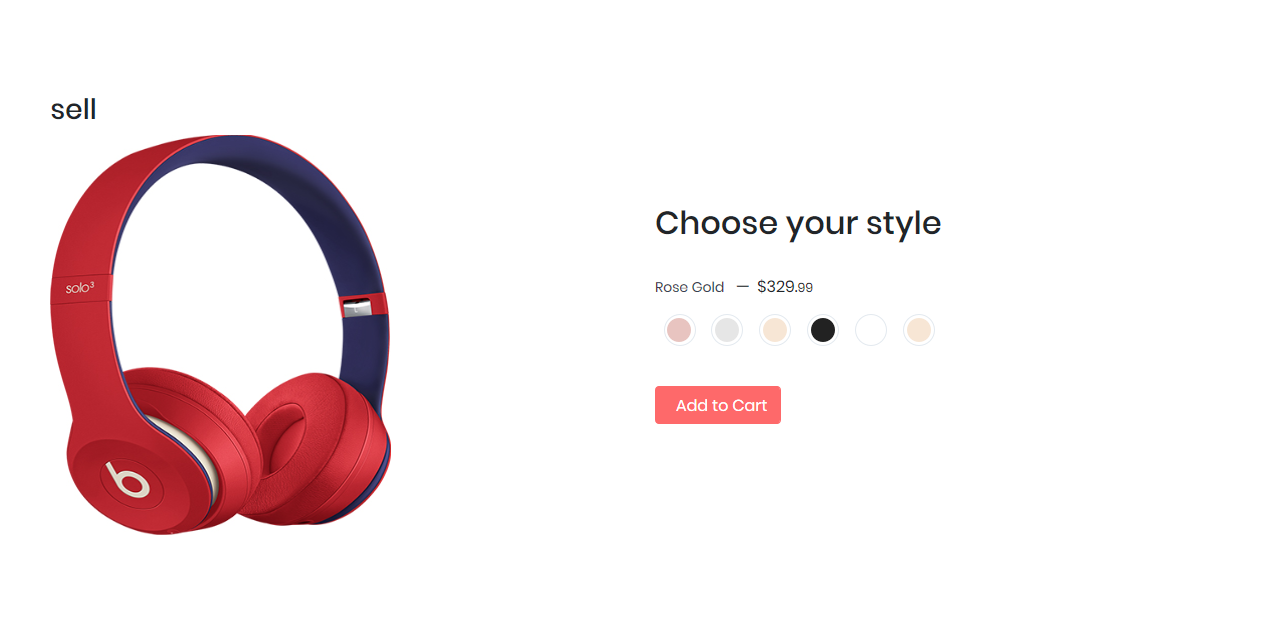The height and width of the screenshot is (627, 1280).
Task: Click the Rose Gold color name label
Action: tap(690, 287)
